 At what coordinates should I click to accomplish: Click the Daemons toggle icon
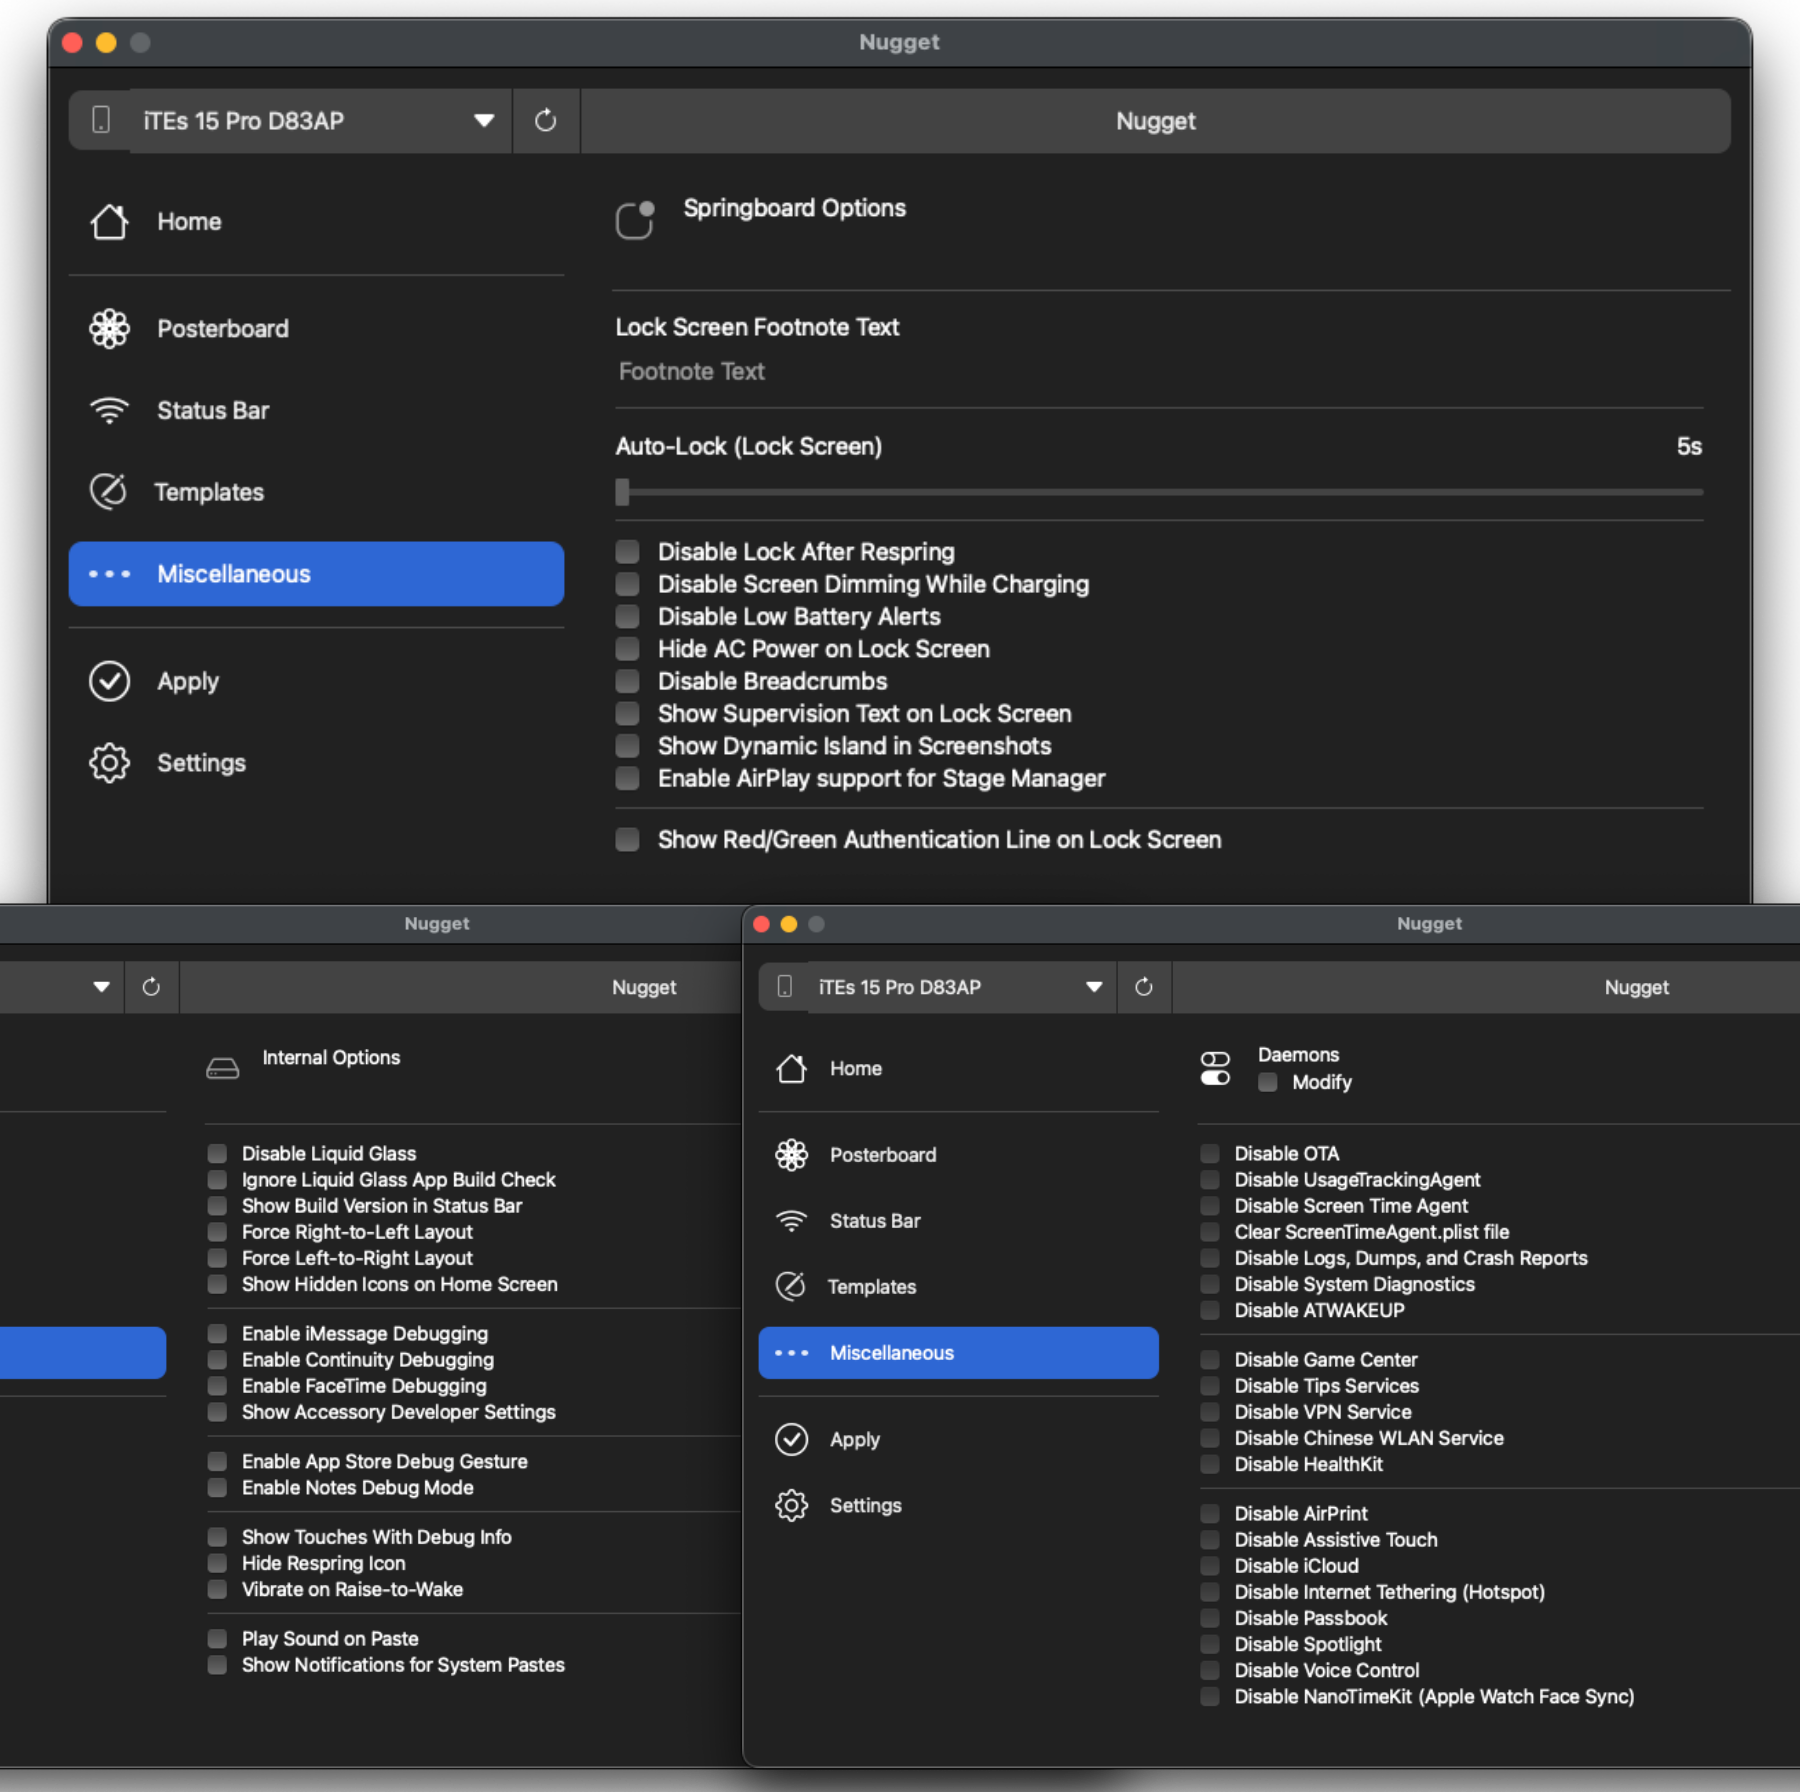click(x=1215, y=1068)
